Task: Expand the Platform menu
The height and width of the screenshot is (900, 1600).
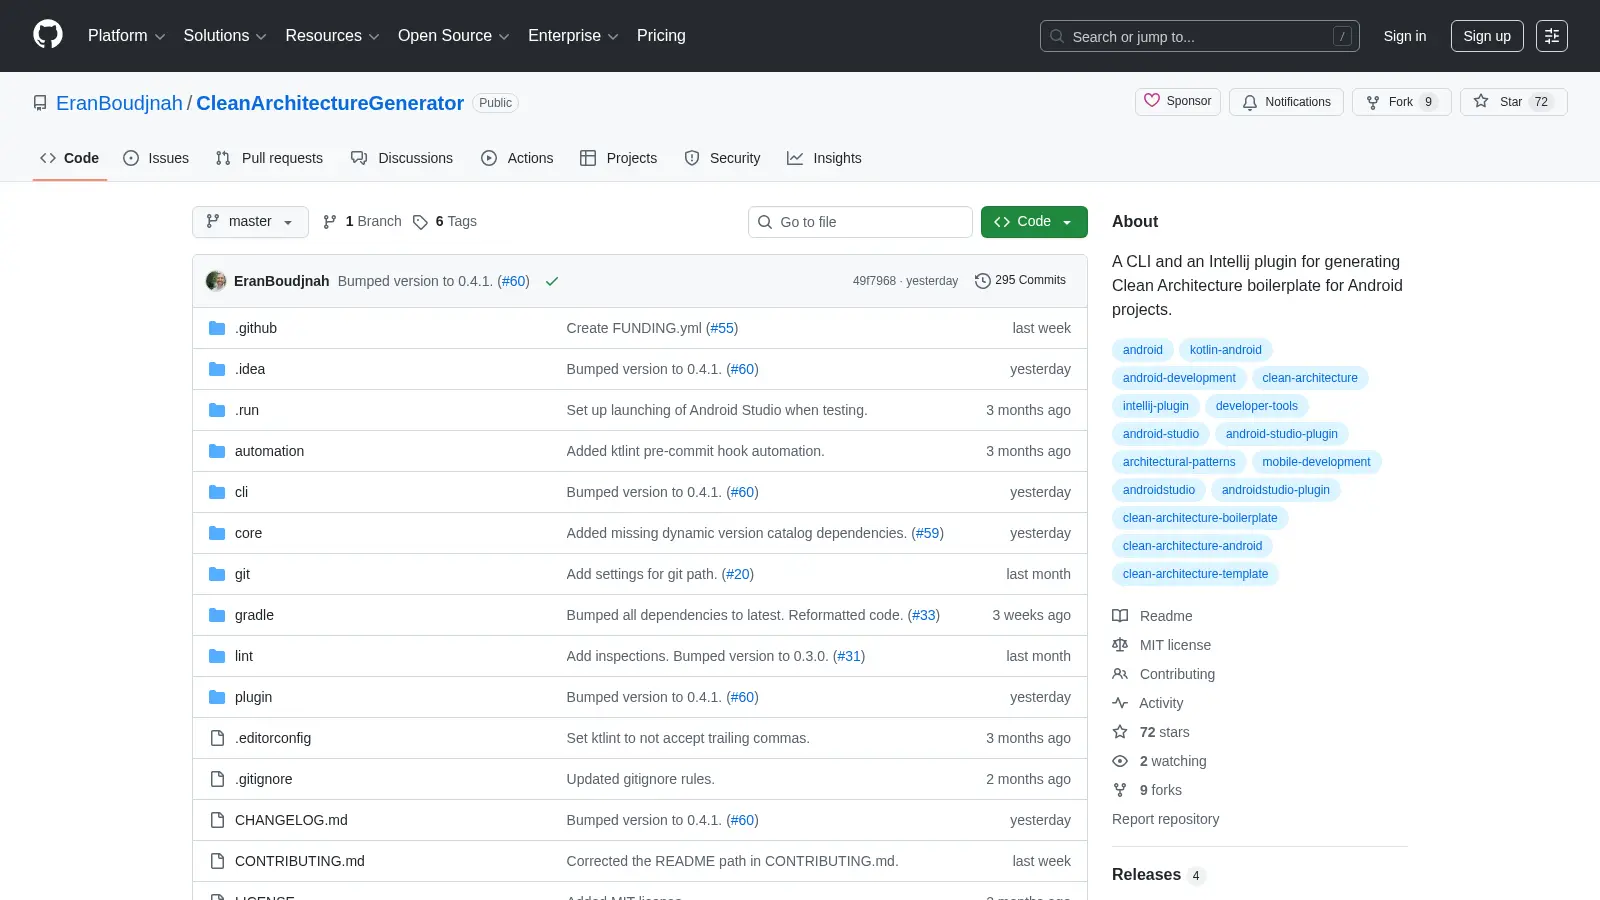Action: pyautogui.click(x=126, y=36)
